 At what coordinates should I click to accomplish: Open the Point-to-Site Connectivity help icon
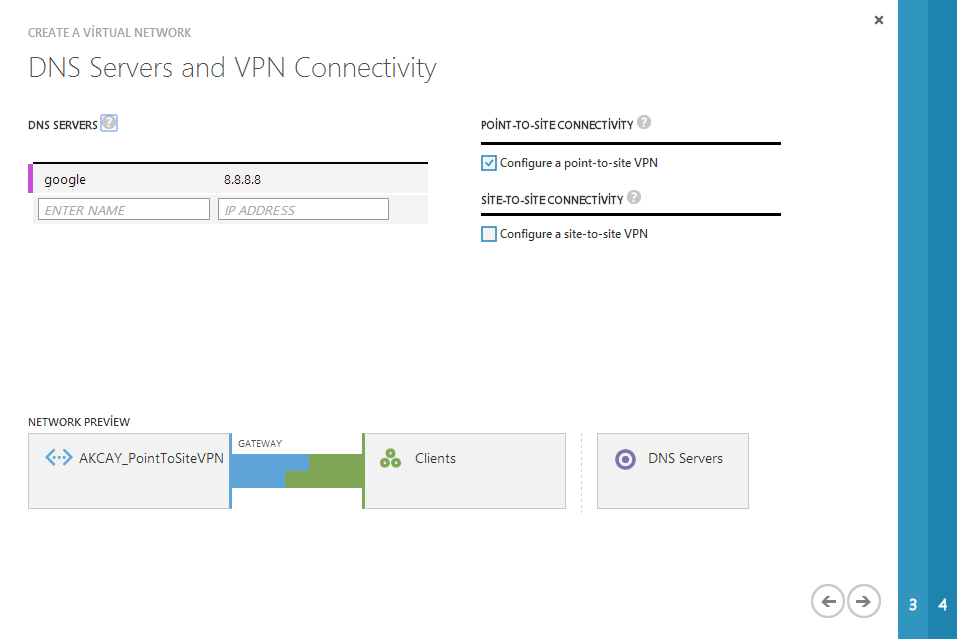(644, 122)
